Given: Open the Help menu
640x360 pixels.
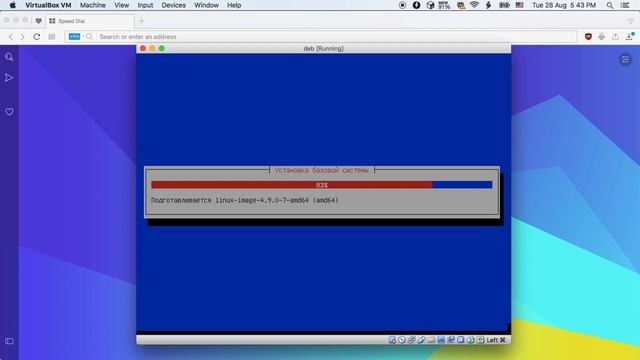Looking at the screenshot, I should pos(234,5).
